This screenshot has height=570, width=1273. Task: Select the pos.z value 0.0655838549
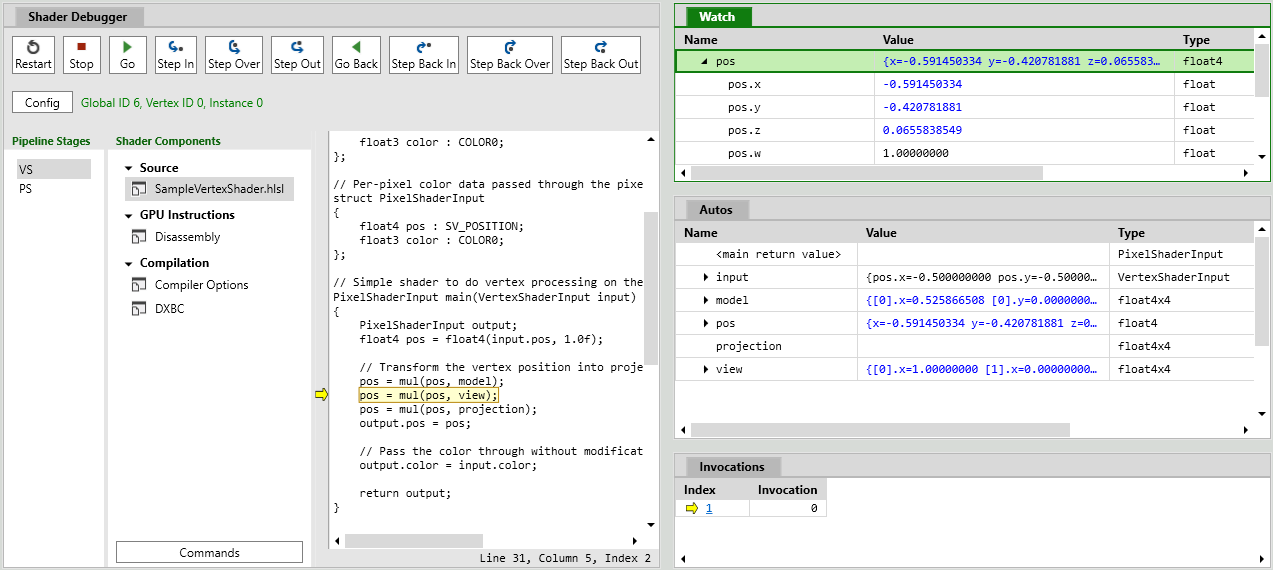point(922,130)
